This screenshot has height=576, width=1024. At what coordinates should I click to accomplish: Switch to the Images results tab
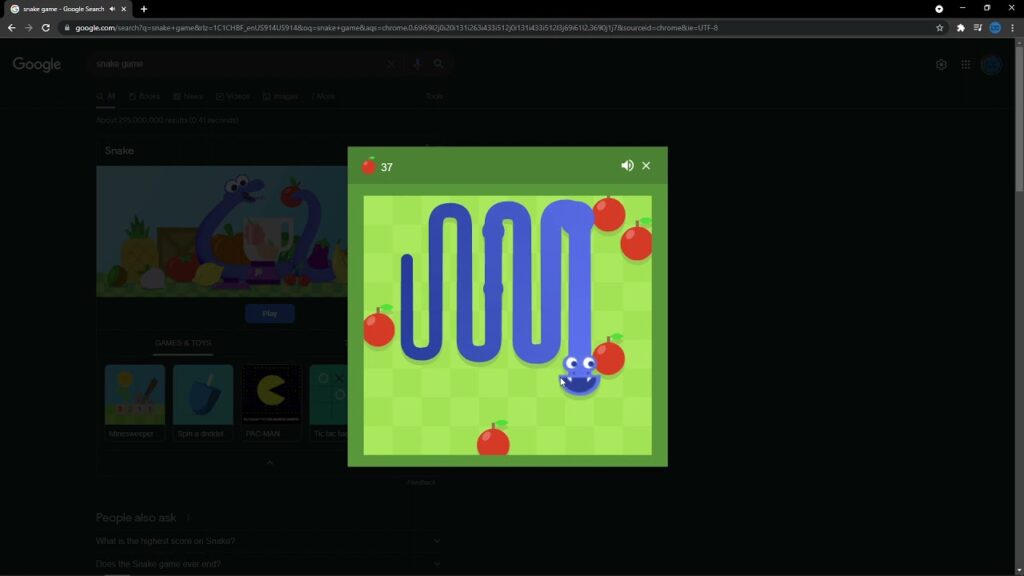point(280,96)
